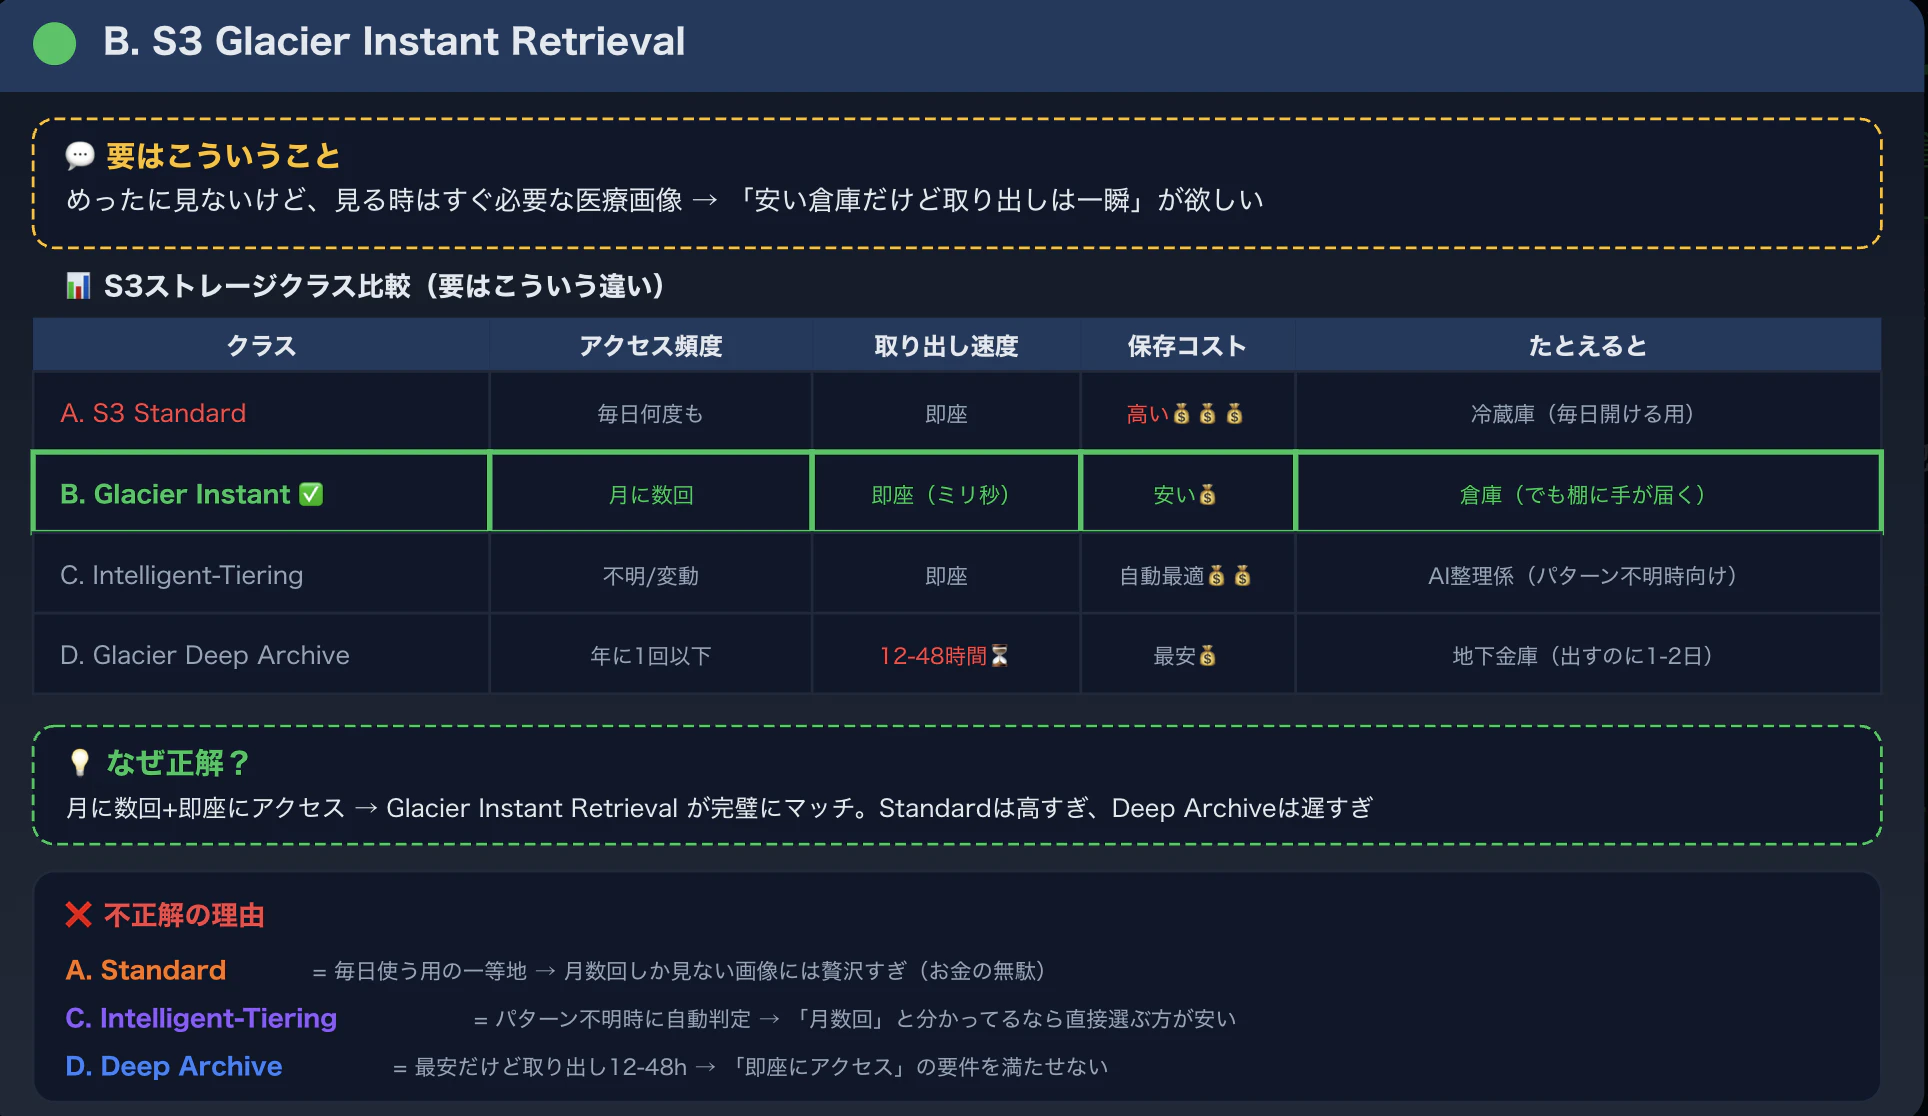Click the アクセス頻度 column header
Screen dimensions: 1928x1116
651,346
